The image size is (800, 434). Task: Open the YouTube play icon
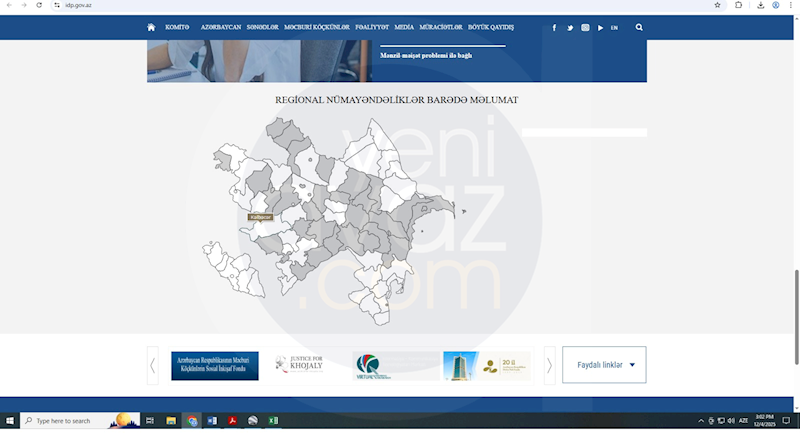pyautogui.click(x=600, y=28)
